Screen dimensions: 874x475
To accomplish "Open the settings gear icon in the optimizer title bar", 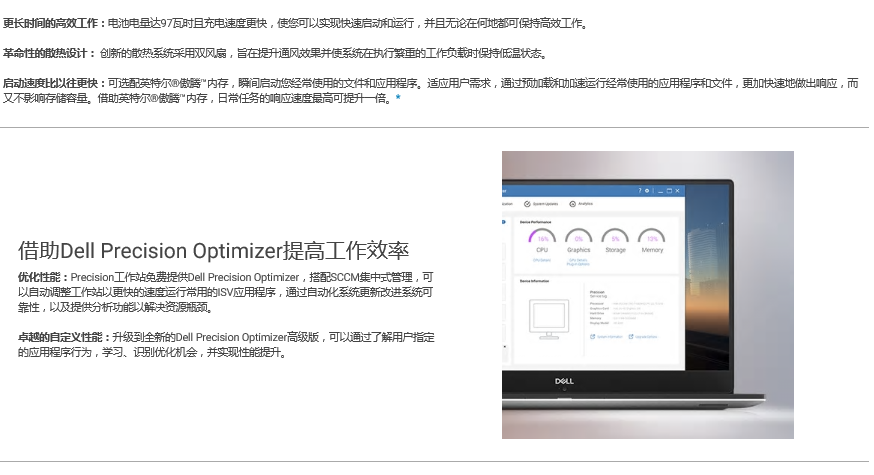I will 647,190.
